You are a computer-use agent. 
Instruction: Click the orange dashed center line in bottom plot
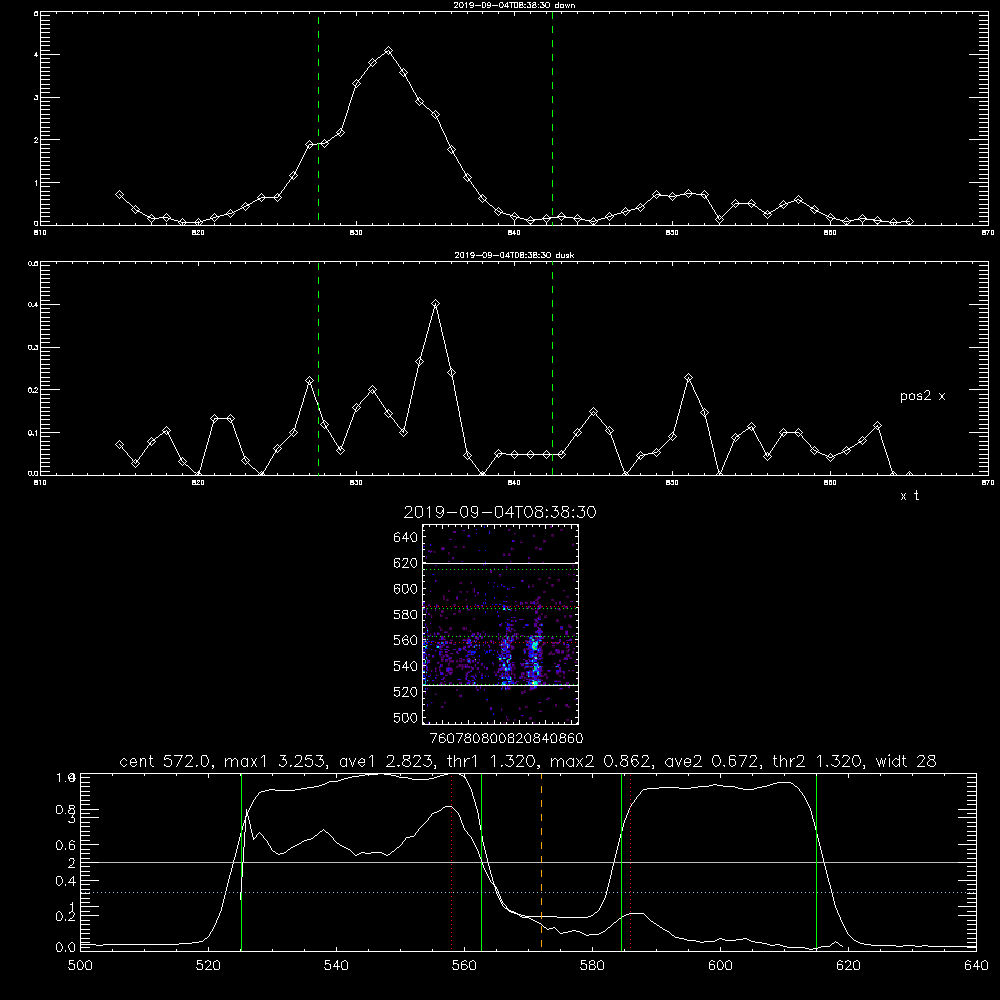(541, 861)
